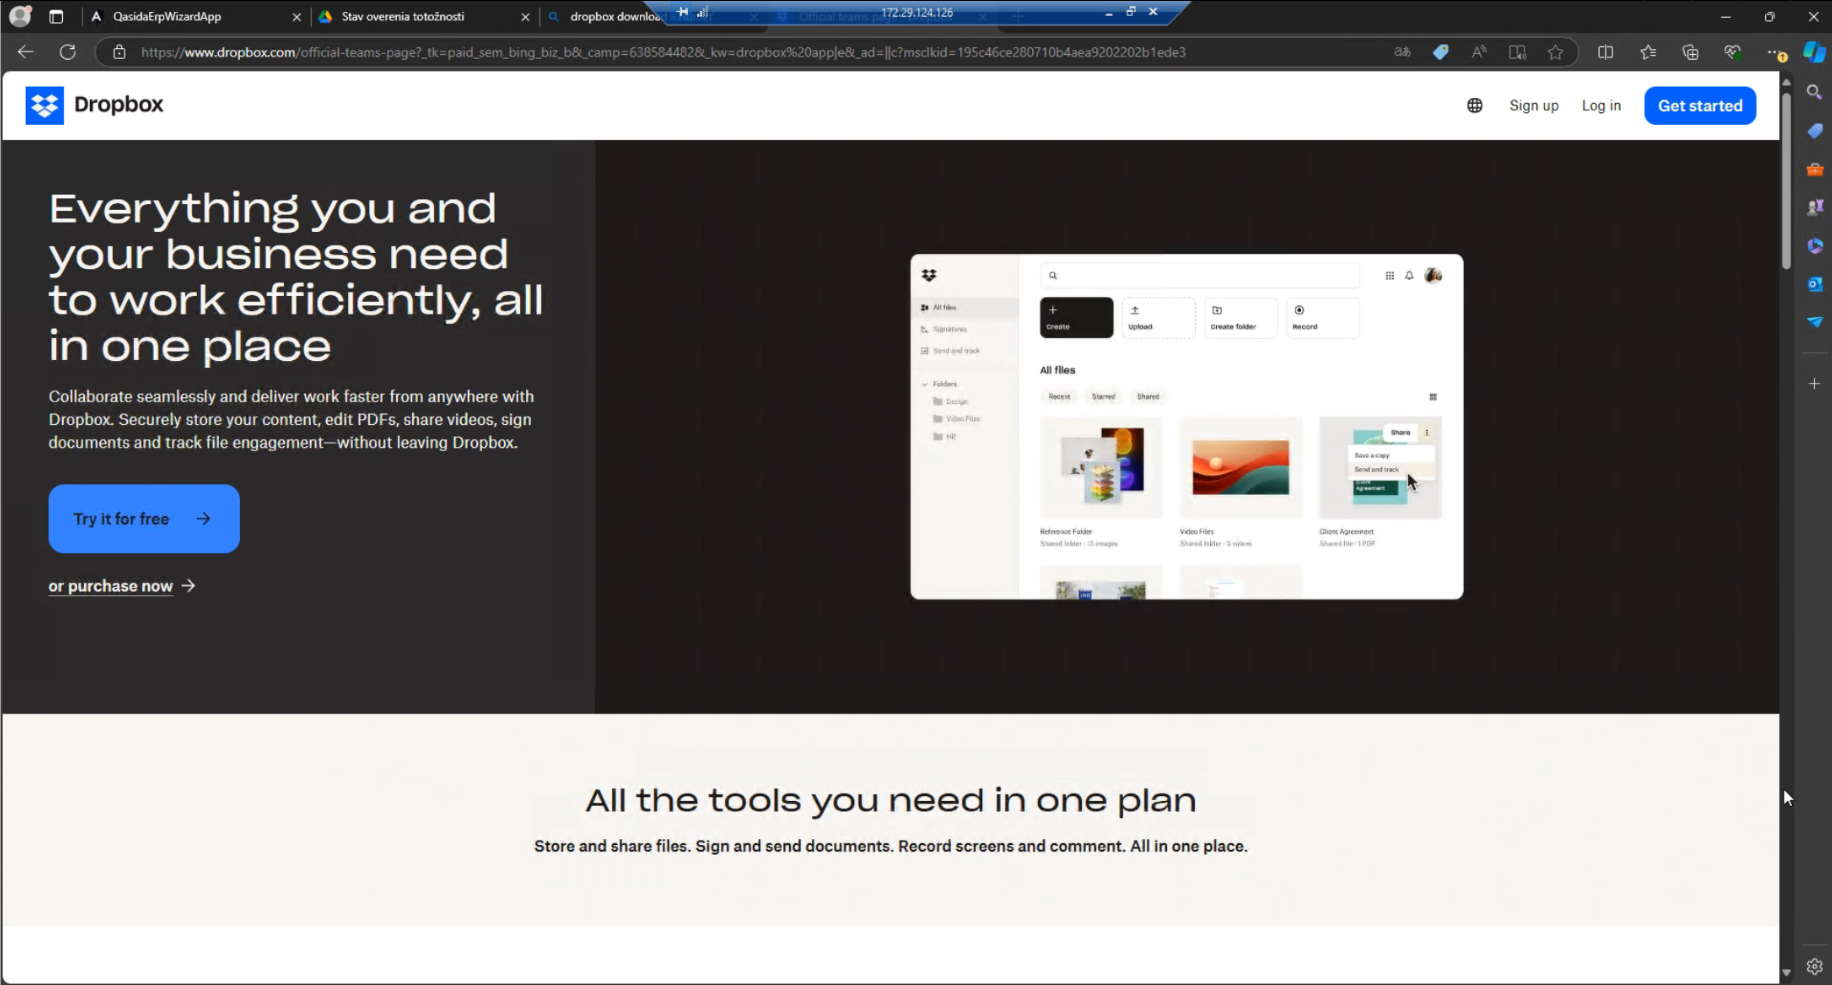Image resolution: width=1832 pixels, height=985 pixels.
Task: Click Client Agreement thumbnail in preview
Action: tap(1380, 467)
